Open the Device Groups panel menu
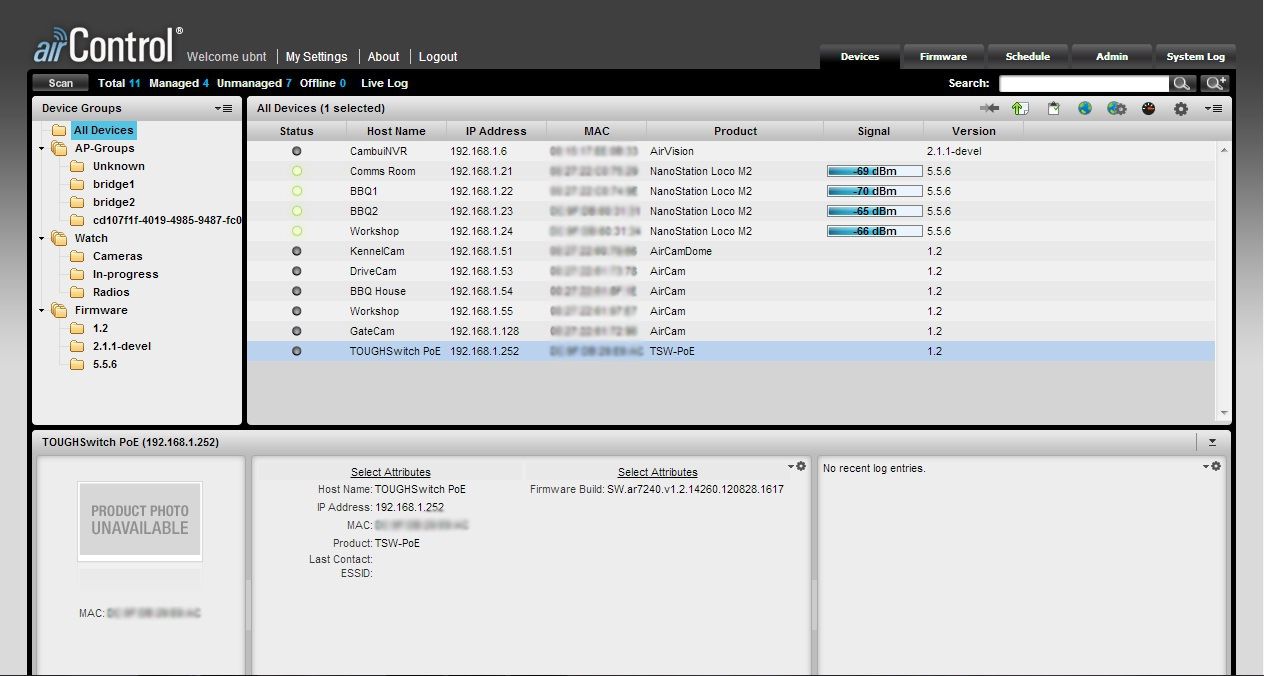 click(223, 108)
